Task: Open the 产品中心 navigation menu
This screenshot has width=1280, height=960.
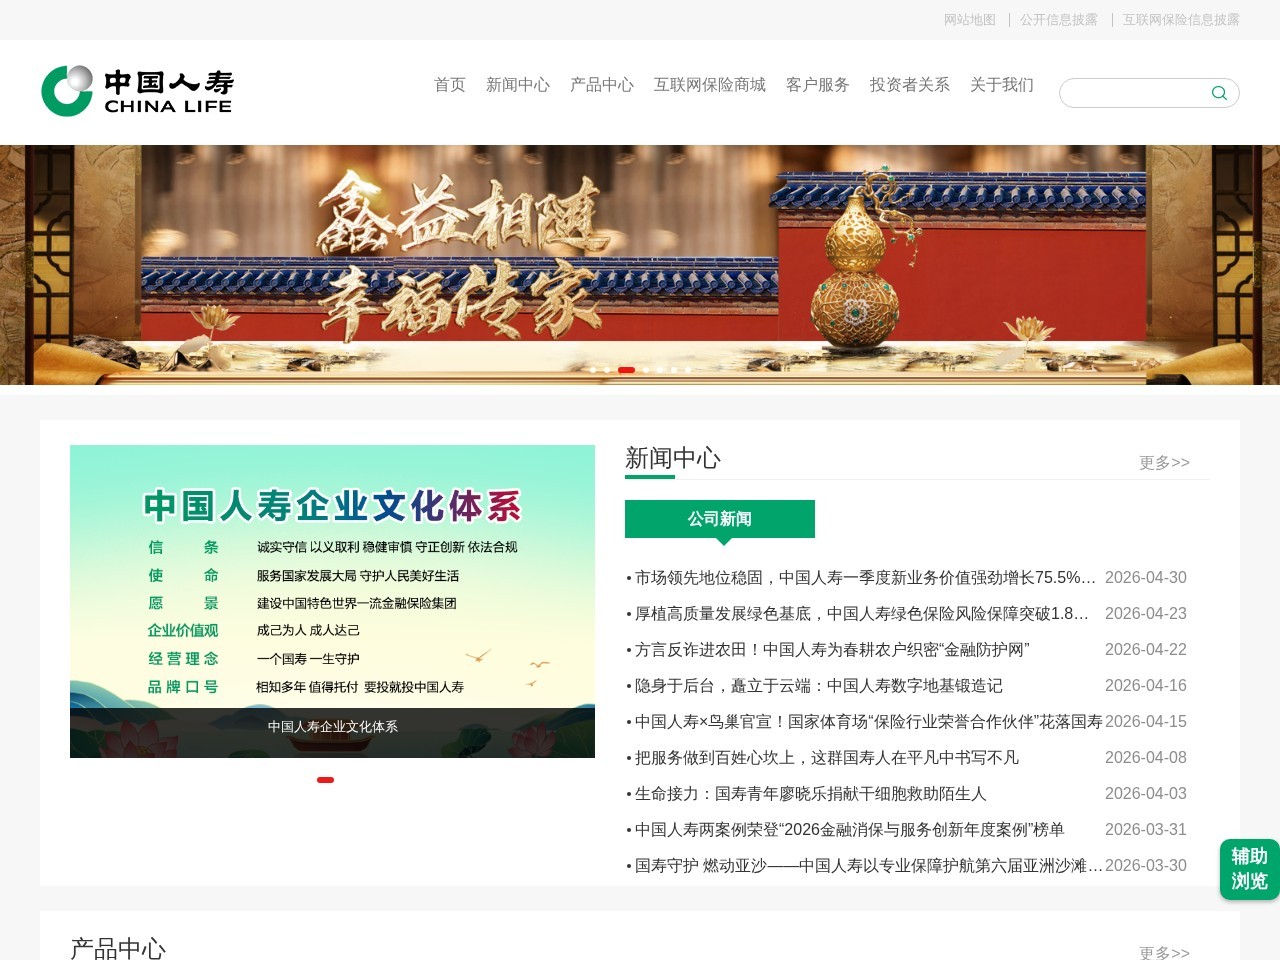Action: click(602, 85)
